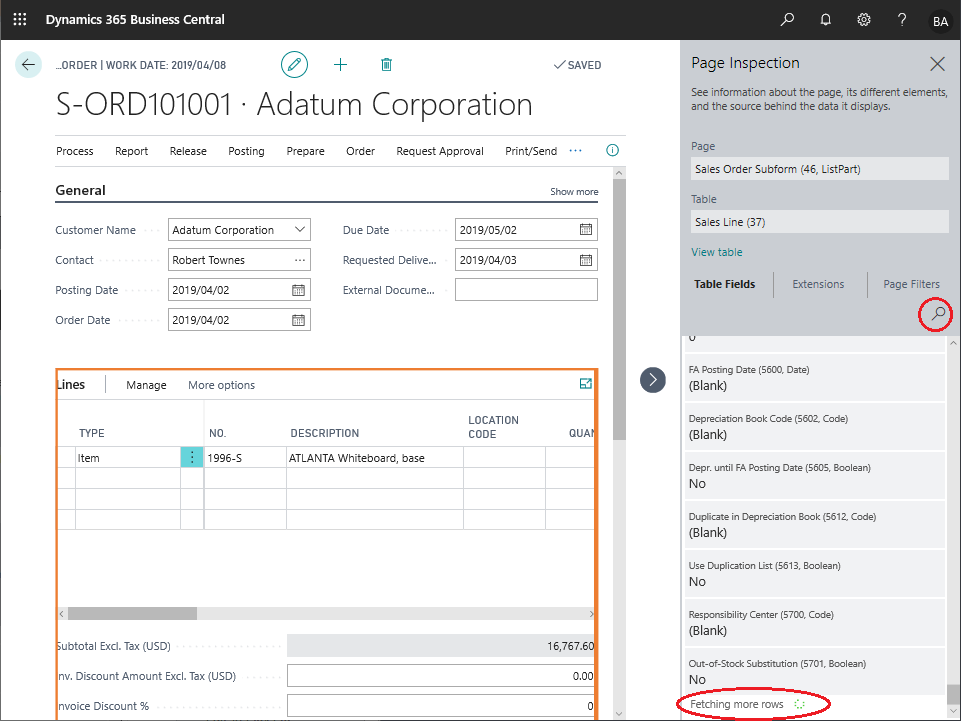The width and height of the screenshot is (961, 721).
Task: Open the Prepare menu
Action: 305,151
